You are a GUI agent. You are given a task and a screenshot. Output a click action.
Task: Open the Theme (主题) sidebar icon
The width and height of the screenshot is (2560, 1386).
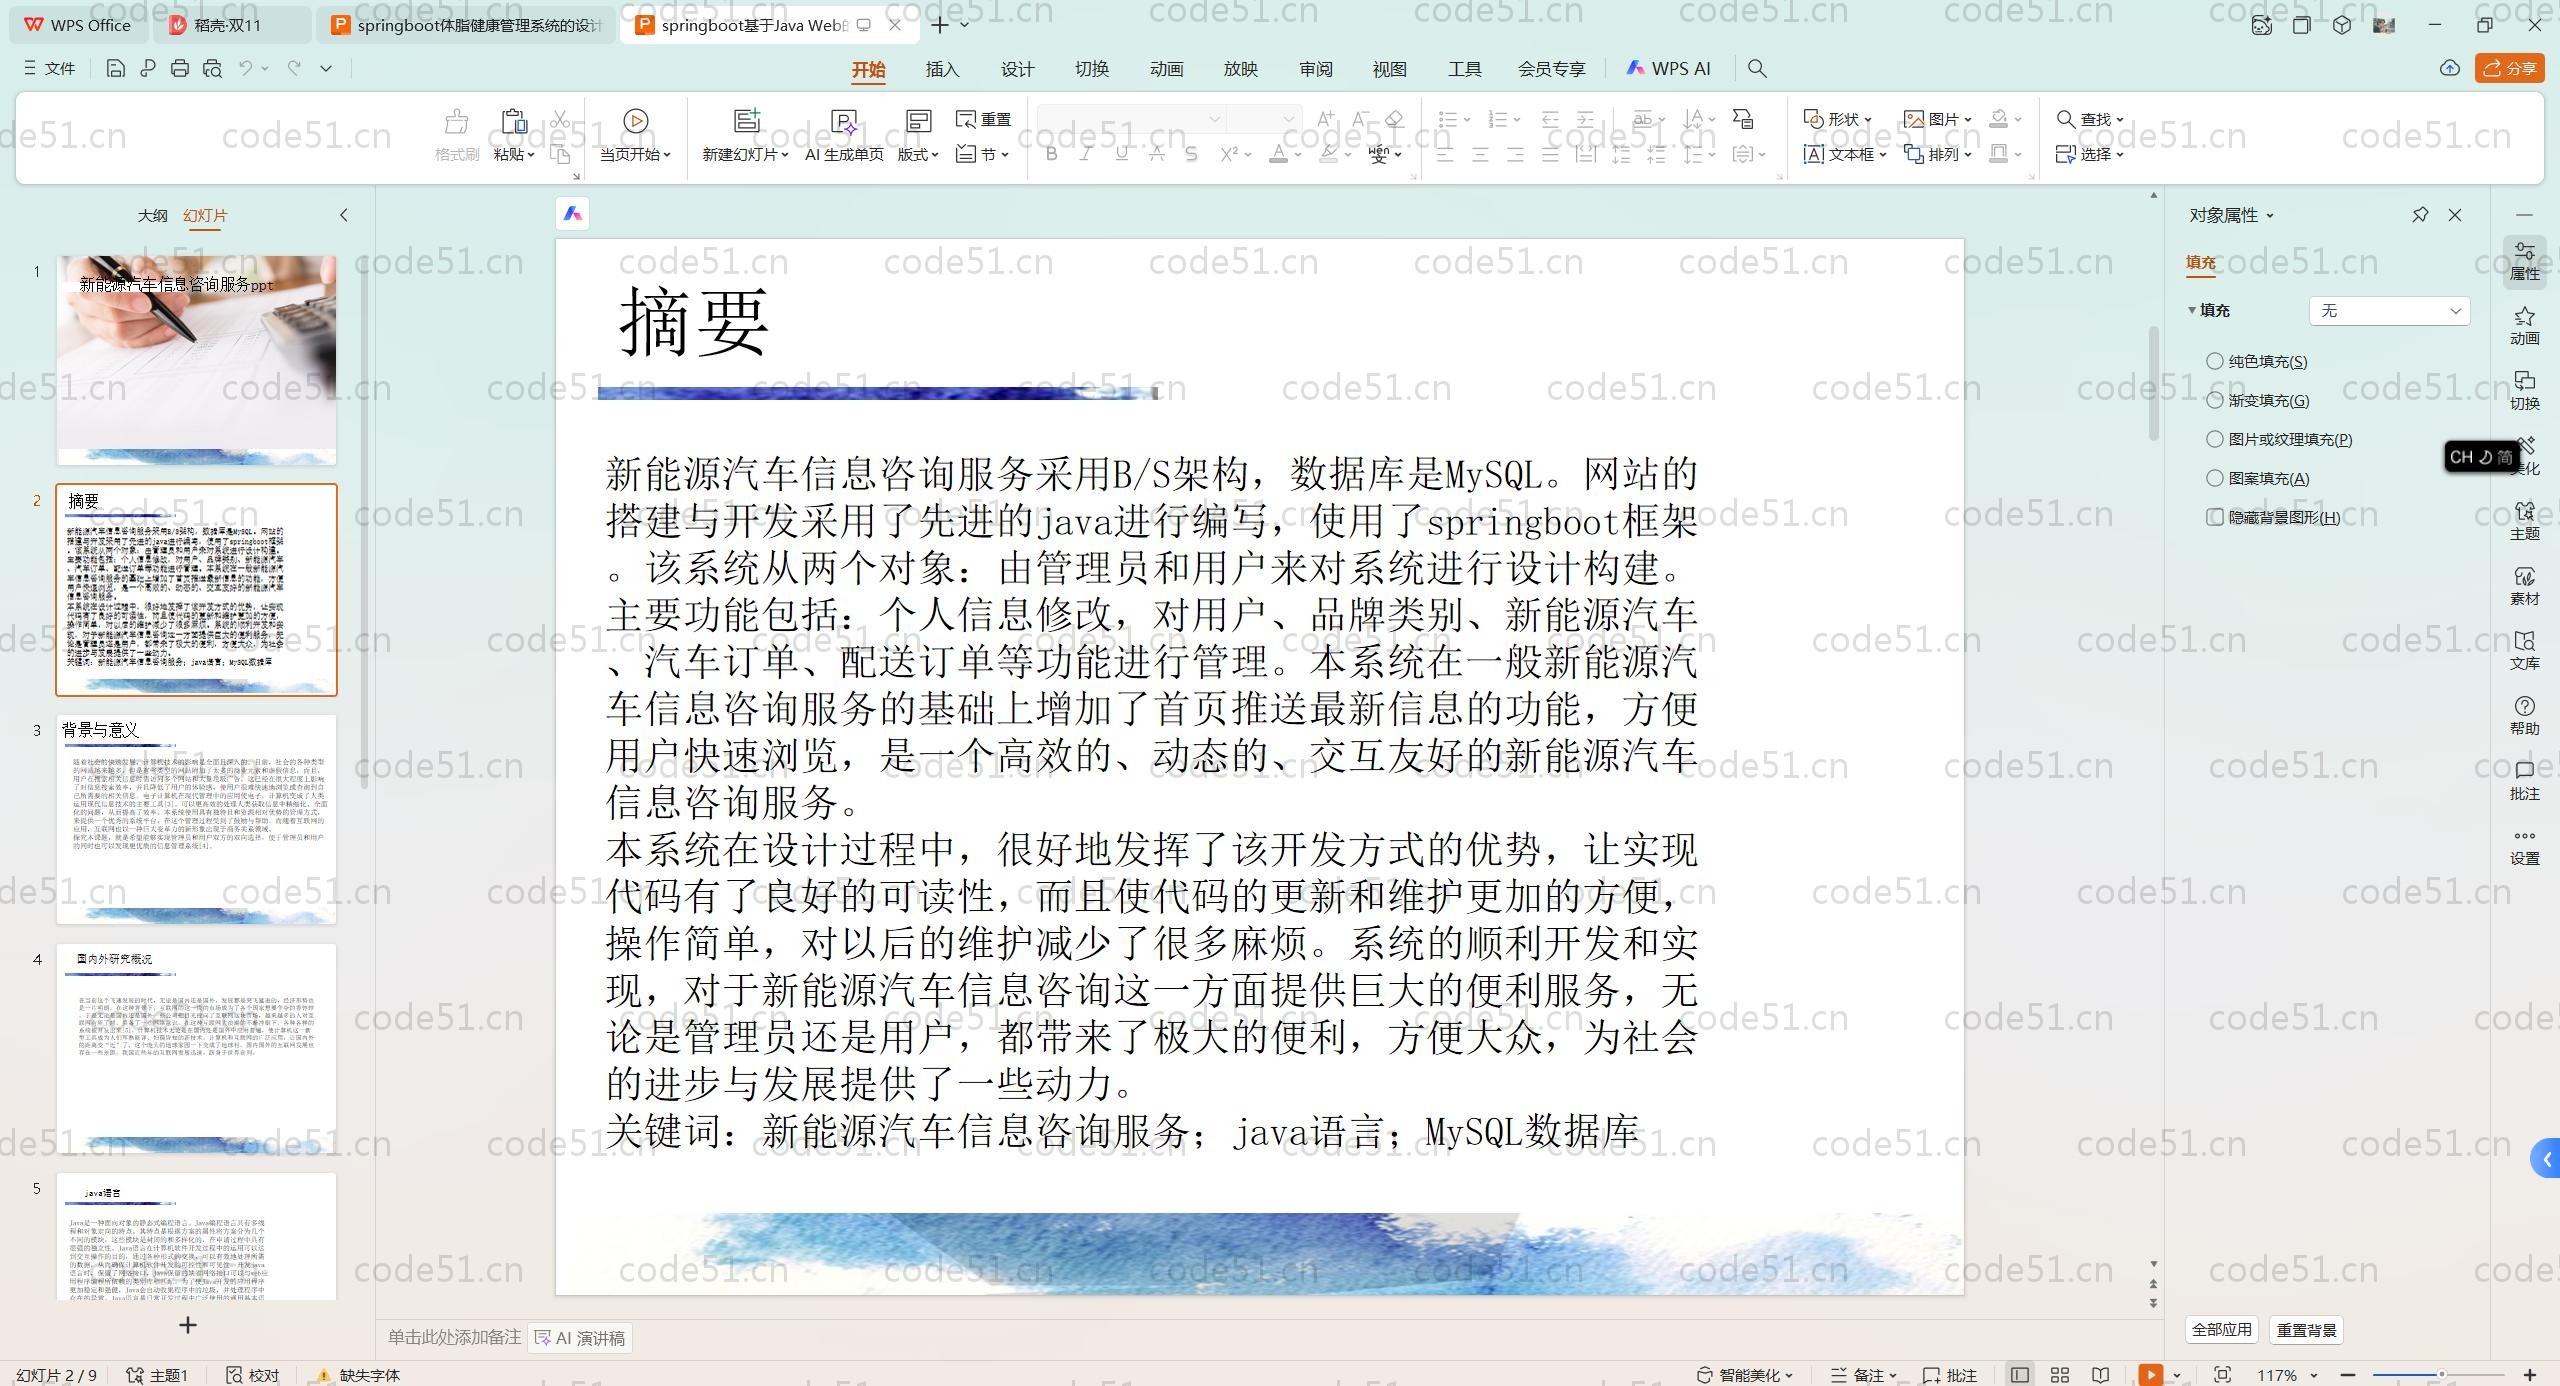(2524, 520)
